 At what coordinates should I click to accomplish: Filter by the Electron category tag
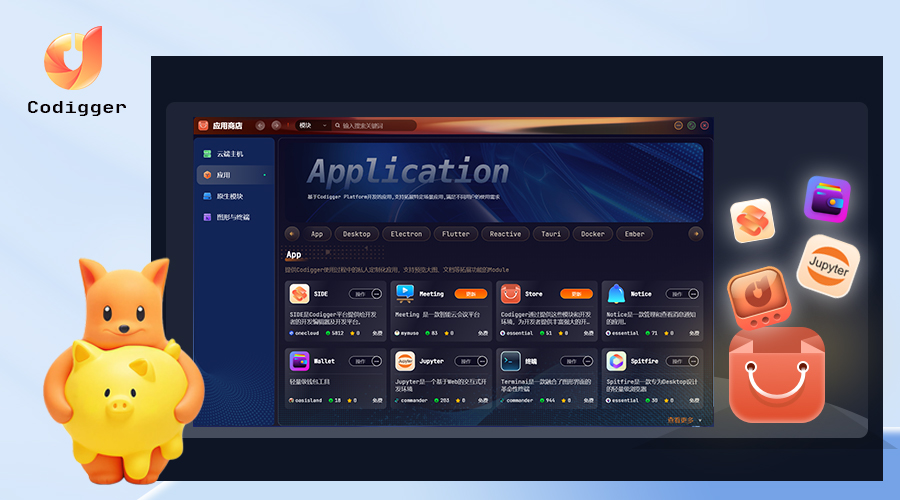click(406, 234)
